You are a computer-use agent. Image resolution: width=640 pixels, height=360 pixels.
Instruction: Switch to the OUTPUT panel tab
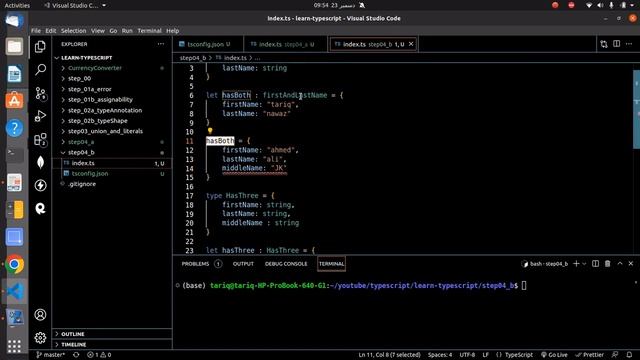(x=243, y=264)
